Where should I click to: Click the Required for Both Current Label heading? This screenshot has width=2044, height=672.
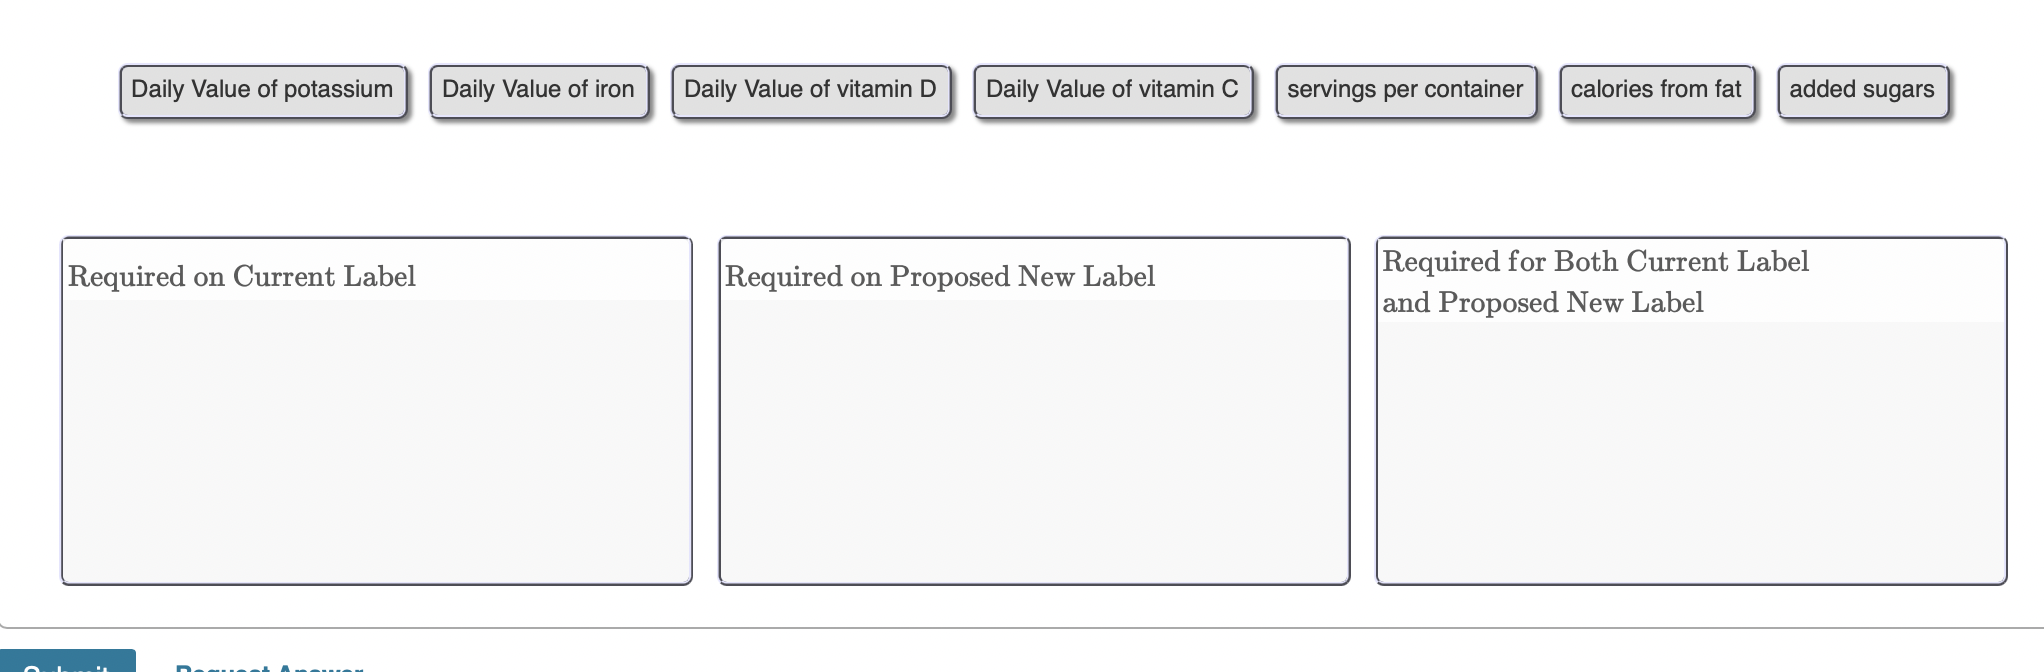1596,261
